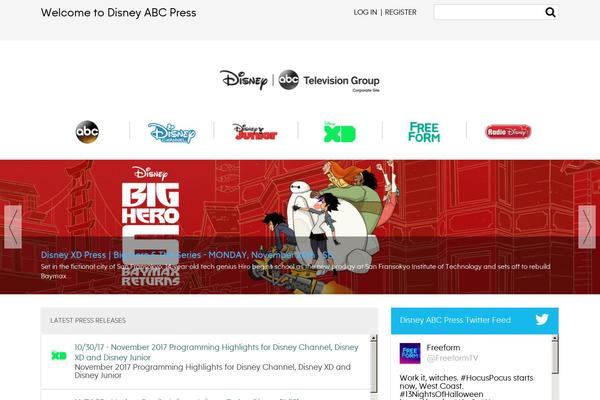Click the @FreeformTV Twitter handle
The image size is (600, 400).
coord(452,358)
